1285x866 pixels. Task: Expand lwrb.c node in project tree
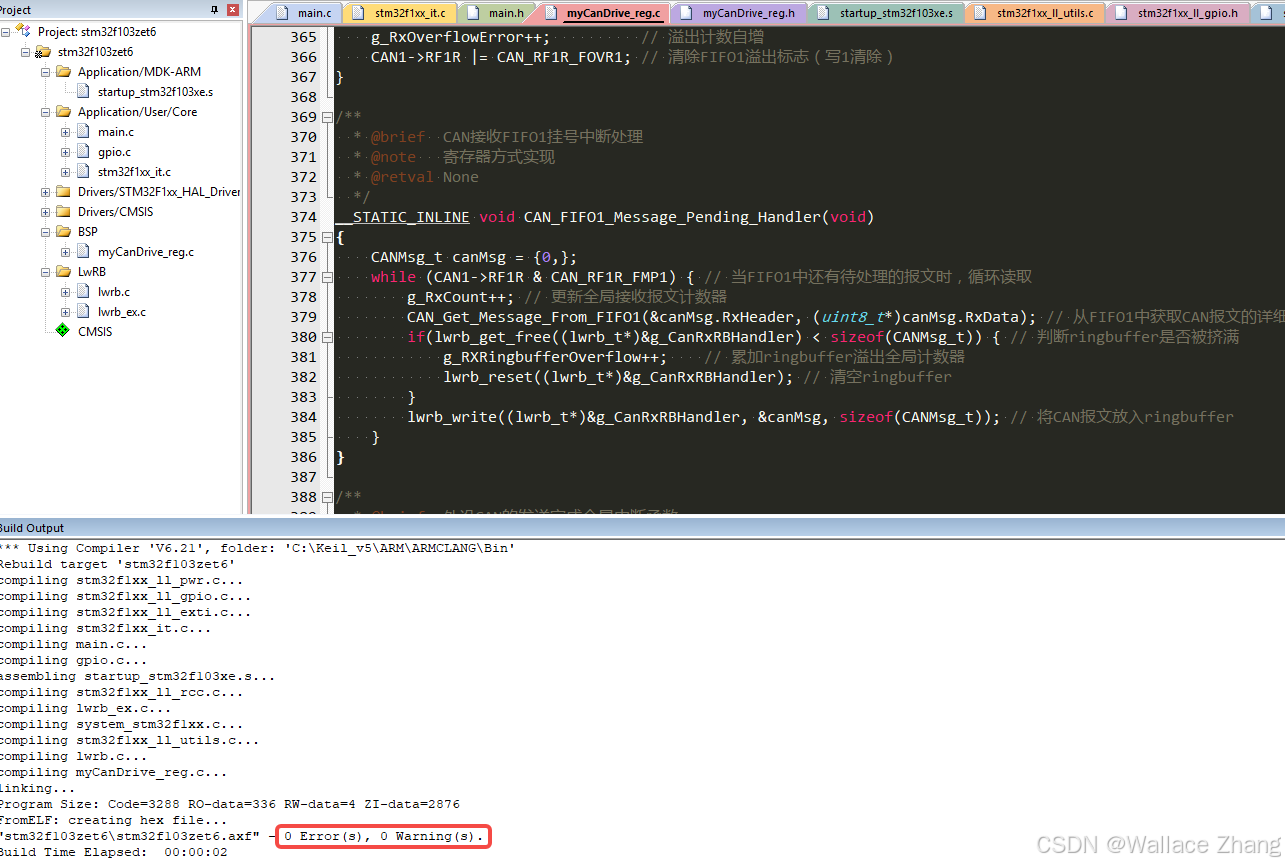(x=66, y=292)
